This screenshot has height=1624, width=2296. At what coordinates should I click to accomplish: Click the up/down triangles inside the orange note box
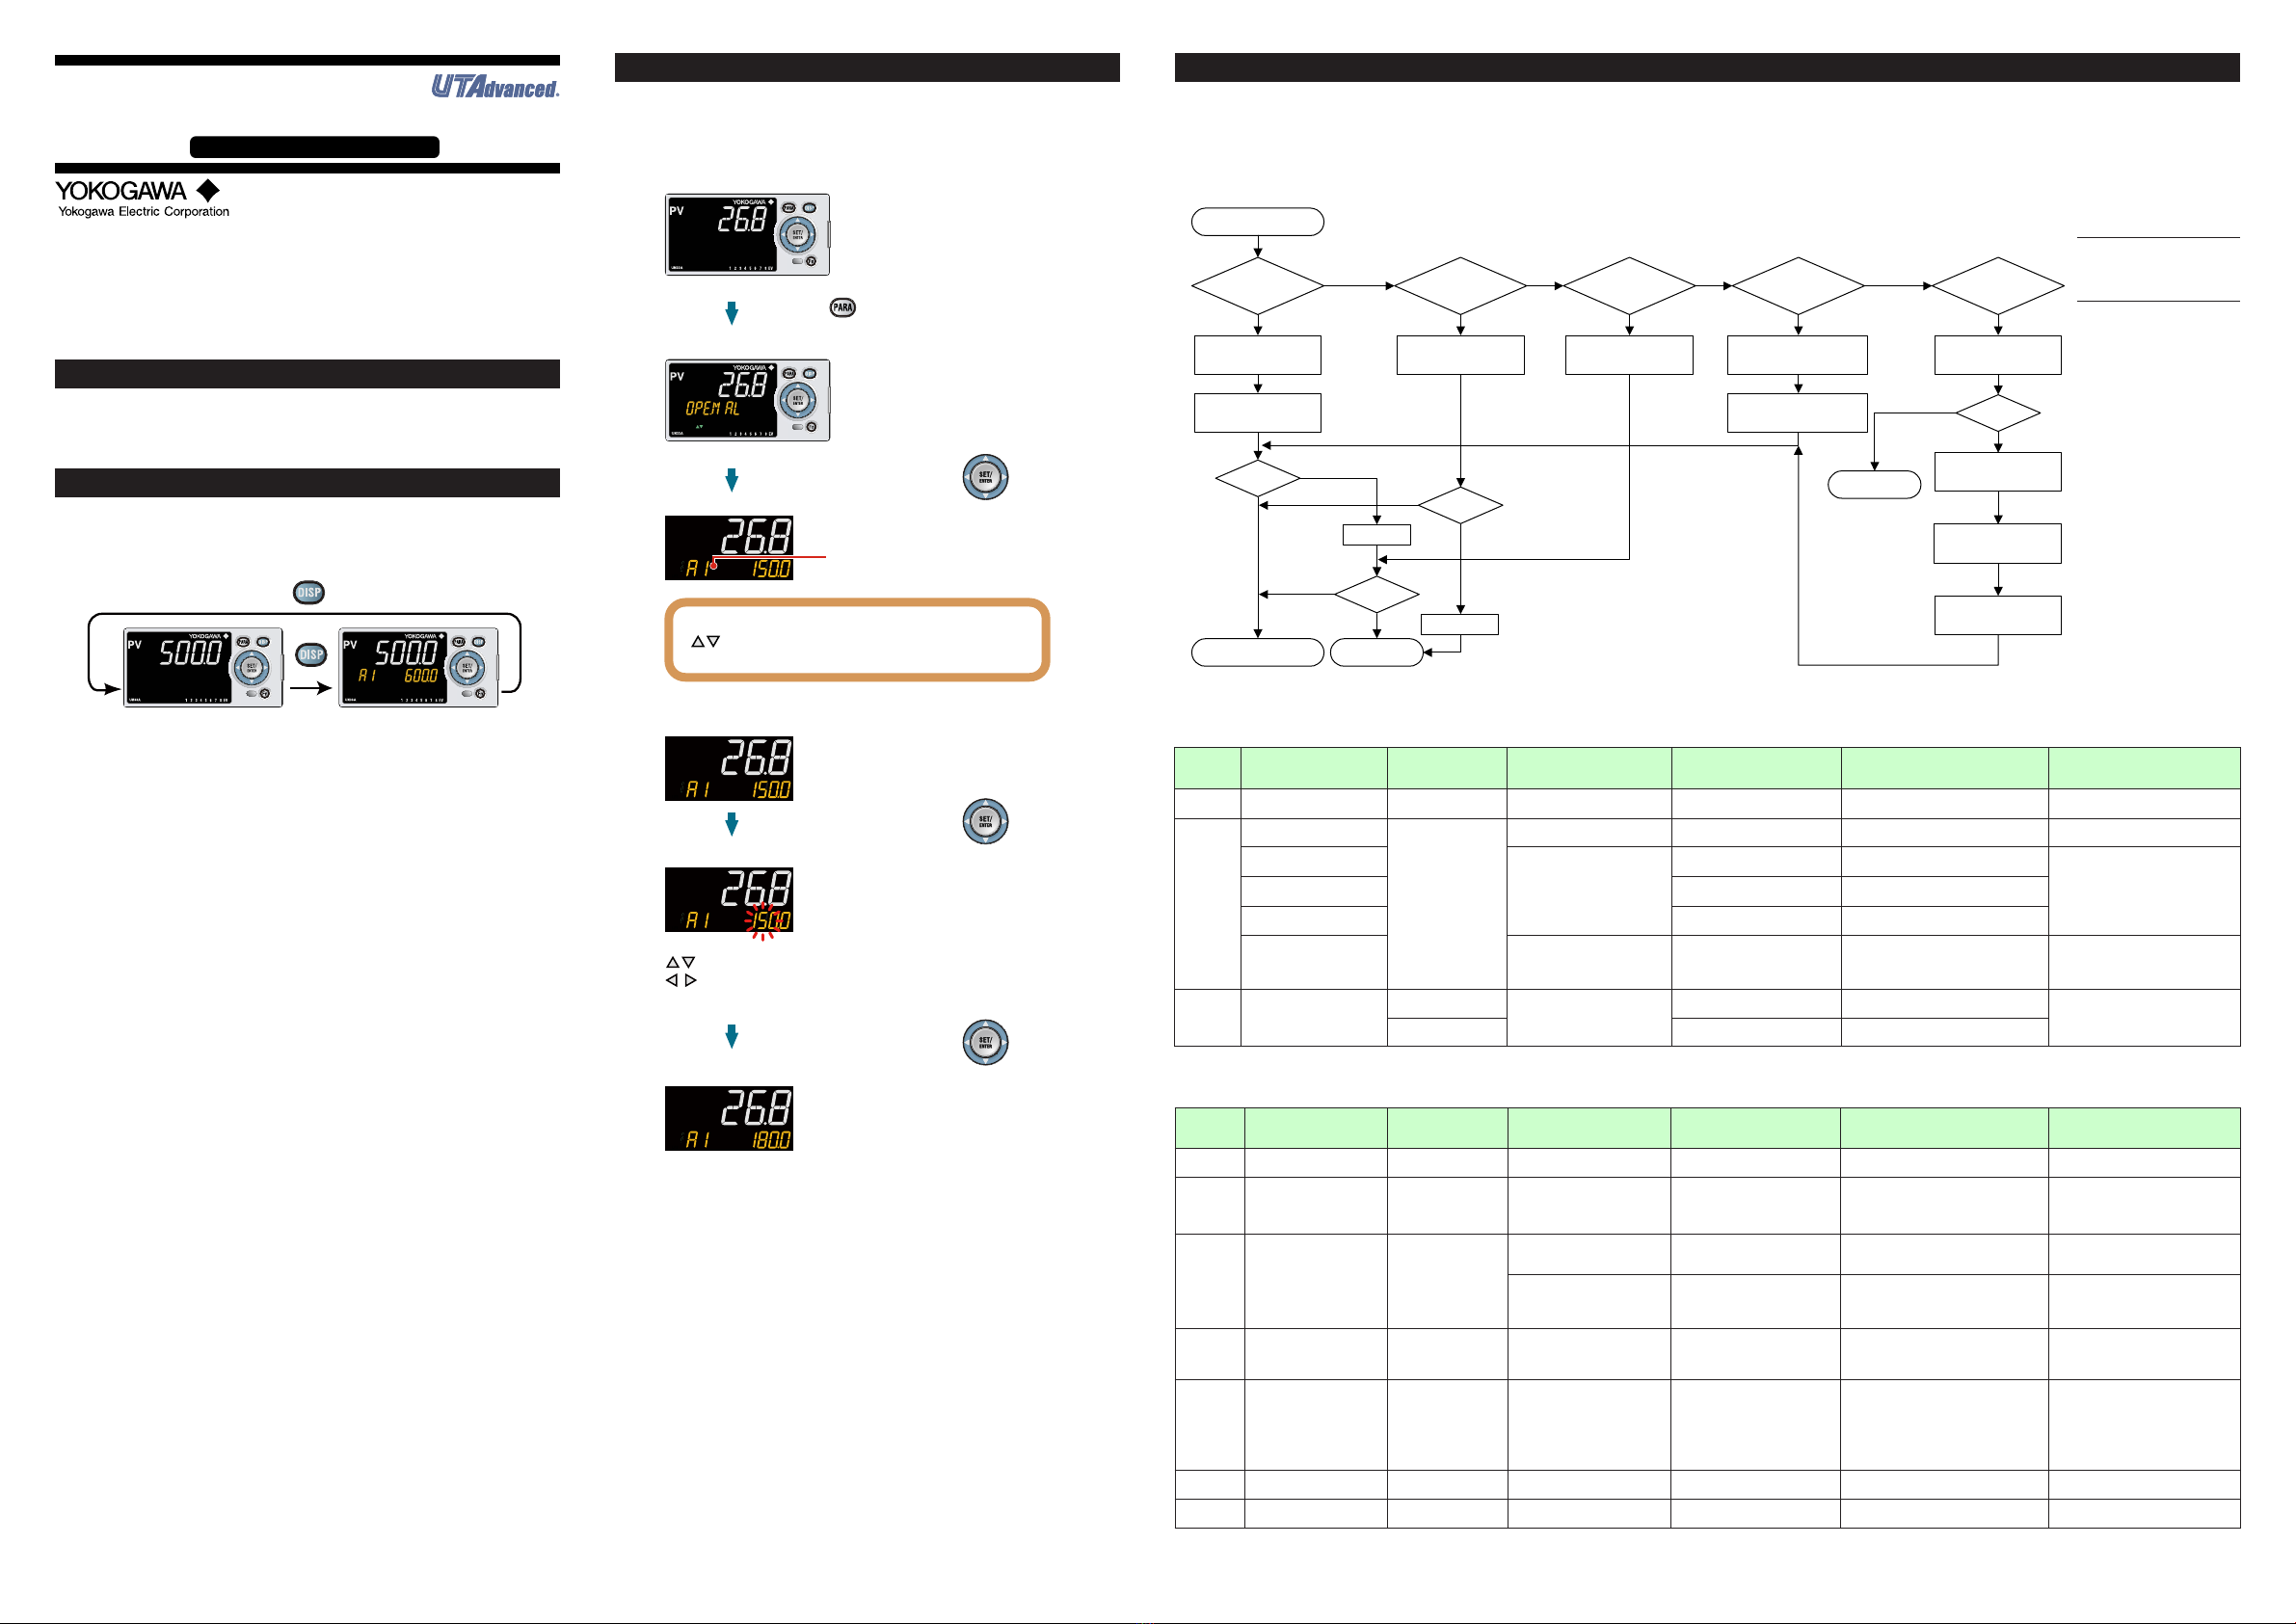(705, 641)
